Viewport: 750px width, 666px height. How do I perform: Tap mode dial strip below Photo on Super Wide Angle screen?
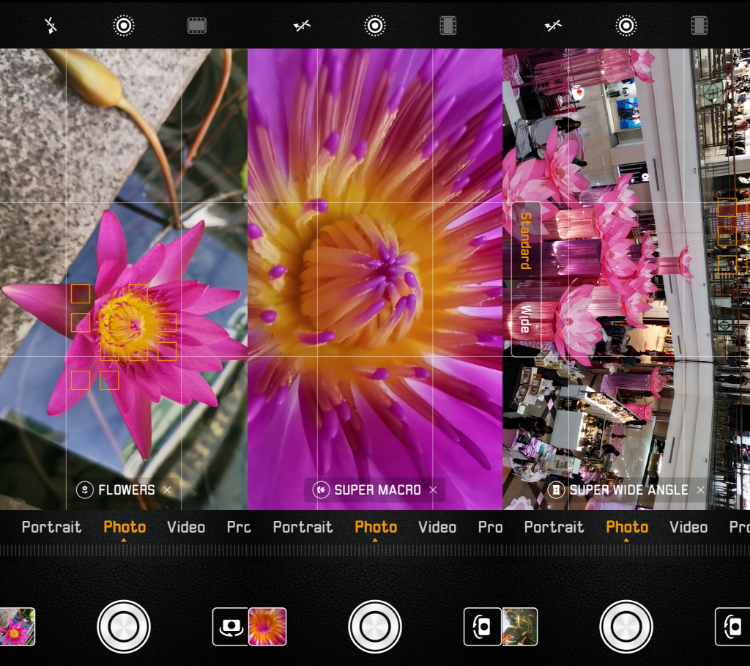click(x=627, y=550)
